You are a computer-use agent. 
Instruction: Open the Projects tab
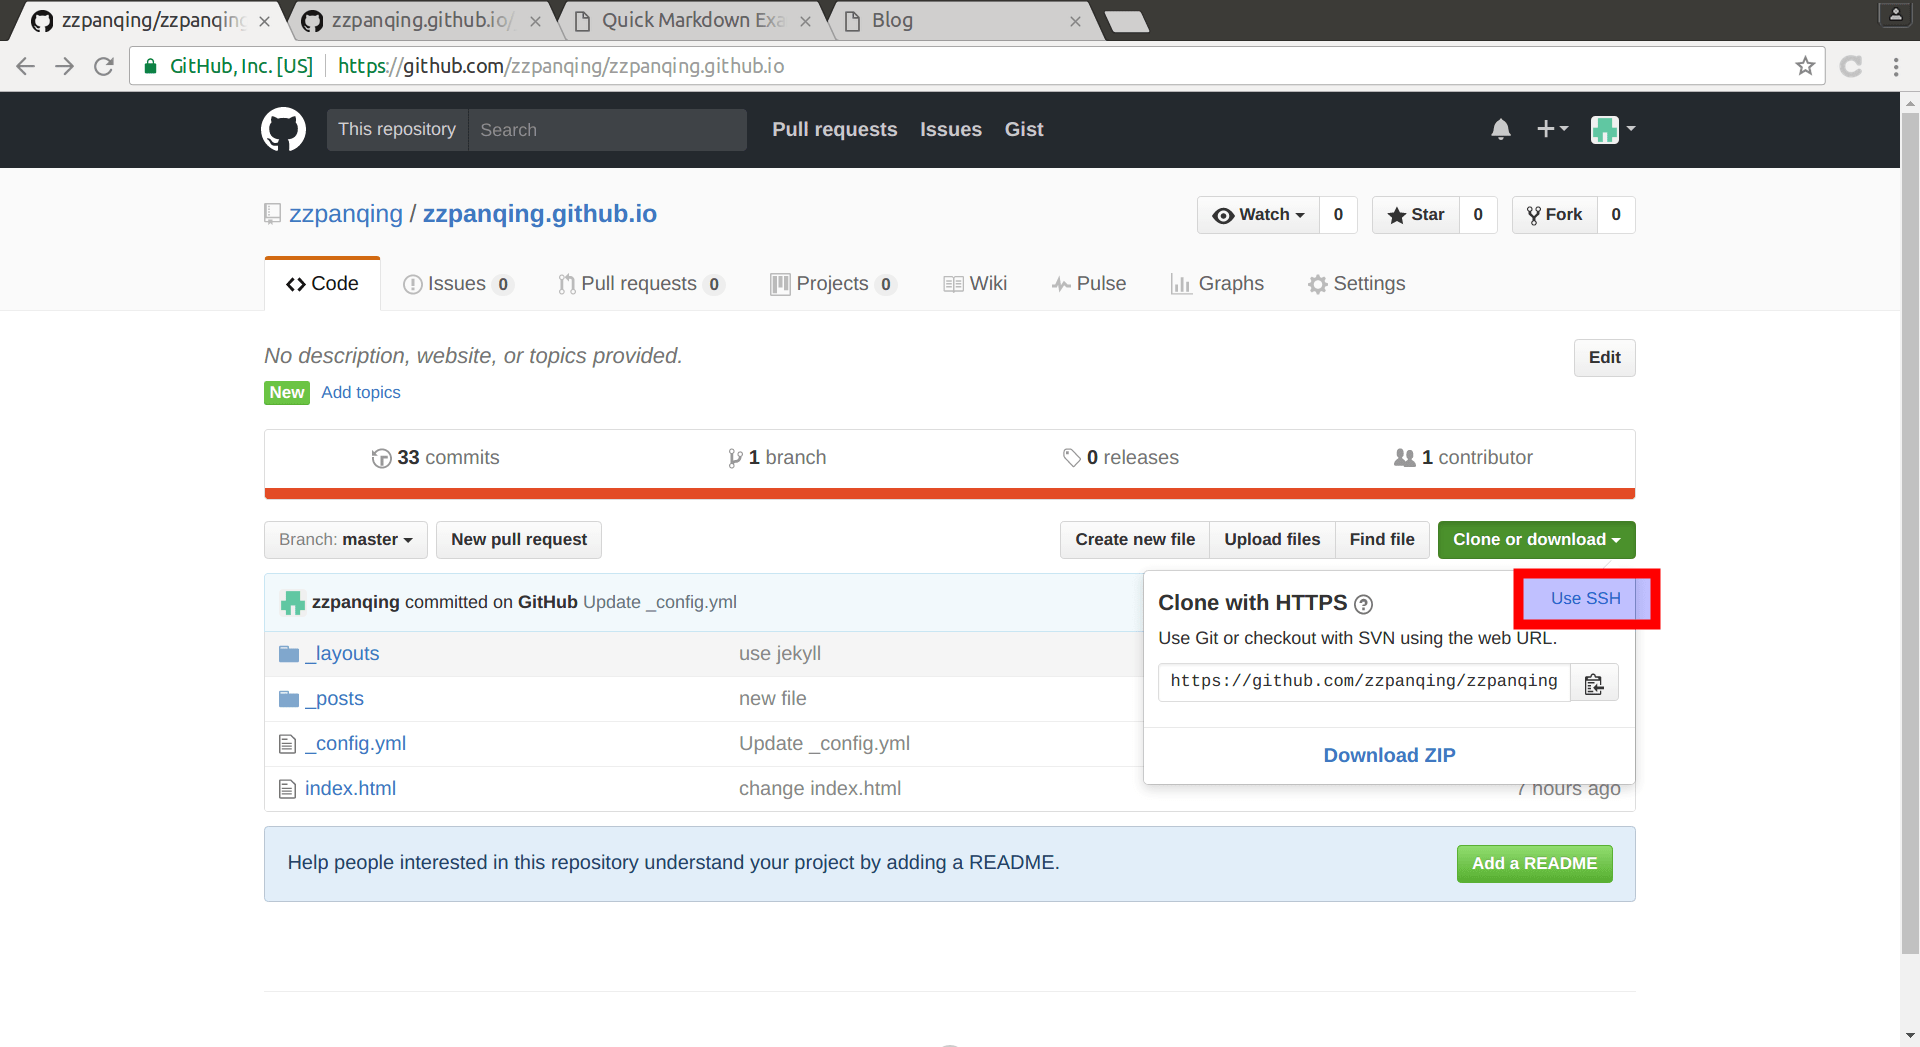point(833,284)
